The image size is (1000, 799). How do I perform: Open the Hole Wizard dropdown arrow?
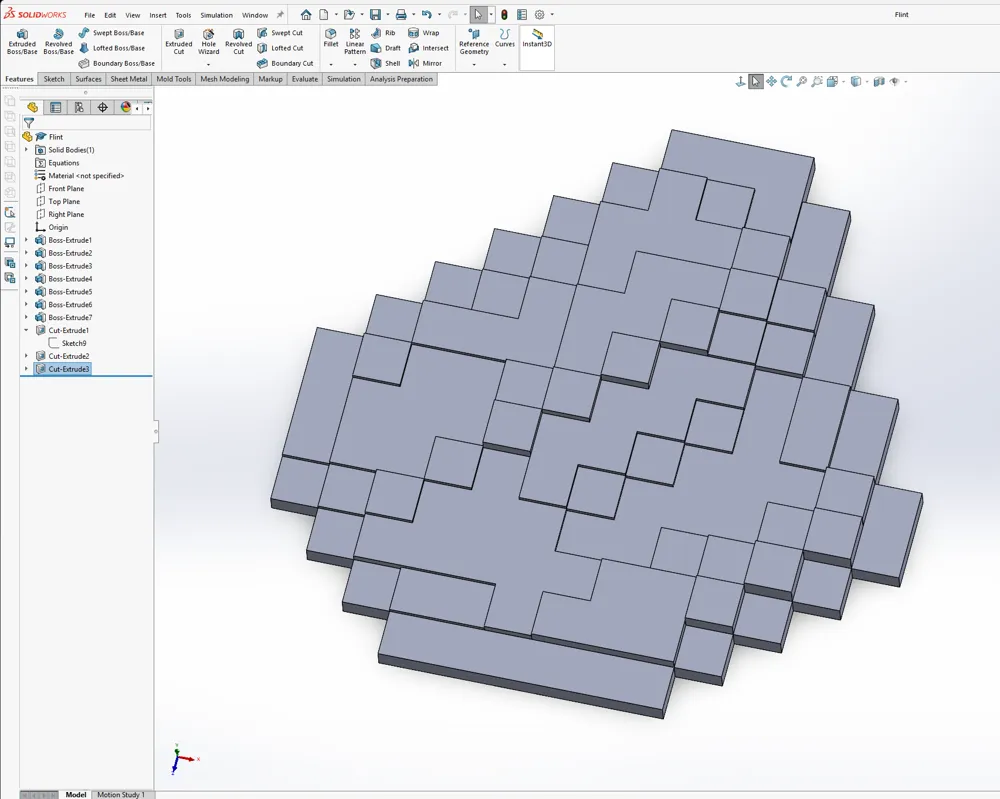click(x=209, y=64)
